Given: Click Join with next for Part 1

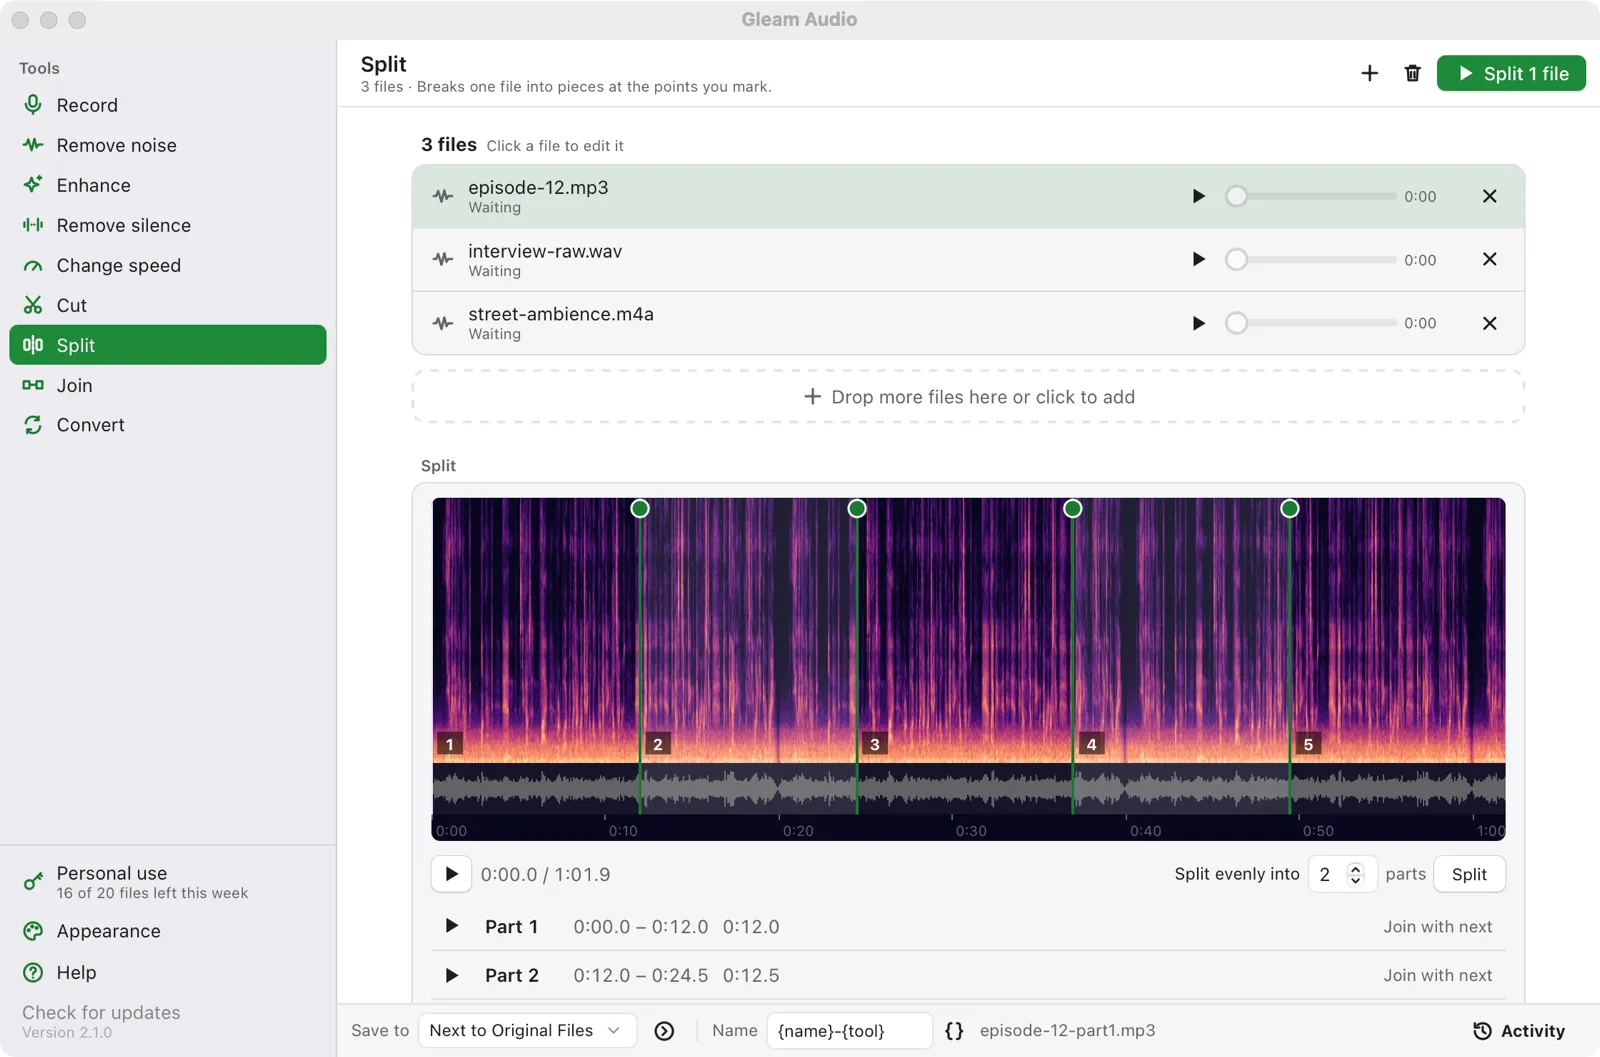Looking at the screenshot, I should [x=1437, y=927].
